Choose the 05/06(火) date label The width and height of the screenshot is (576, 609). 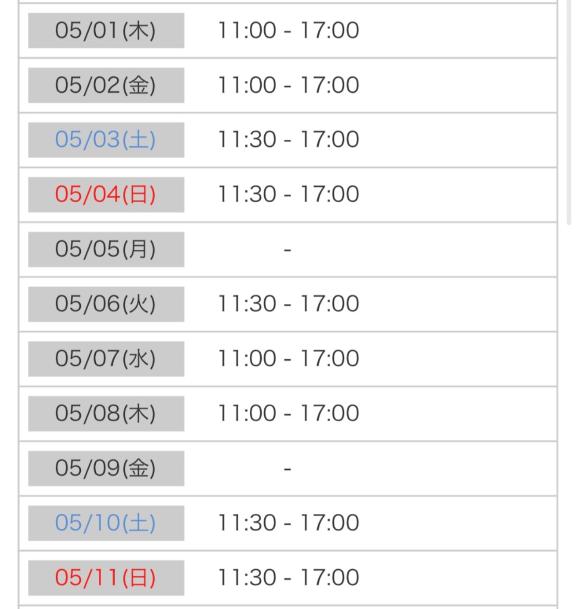pyautogui.click(x=106, y=304)
